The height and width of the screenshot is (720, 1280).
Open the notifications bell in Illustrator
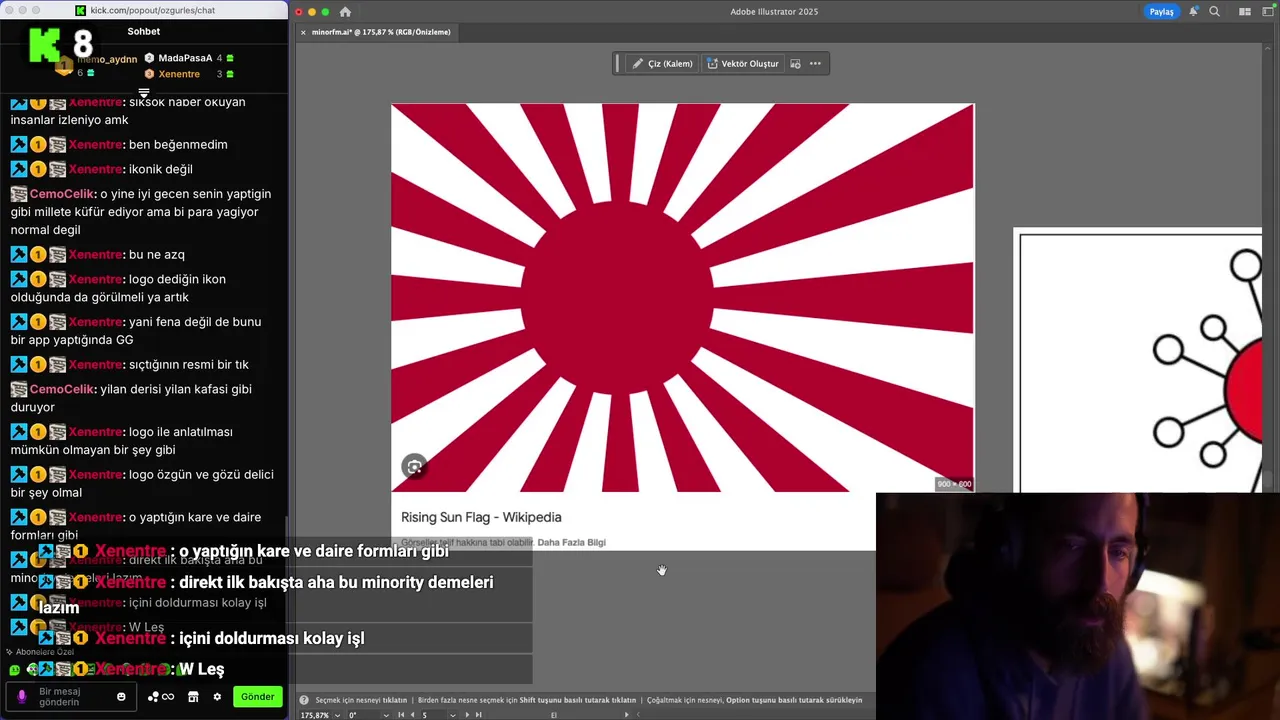1194,12
